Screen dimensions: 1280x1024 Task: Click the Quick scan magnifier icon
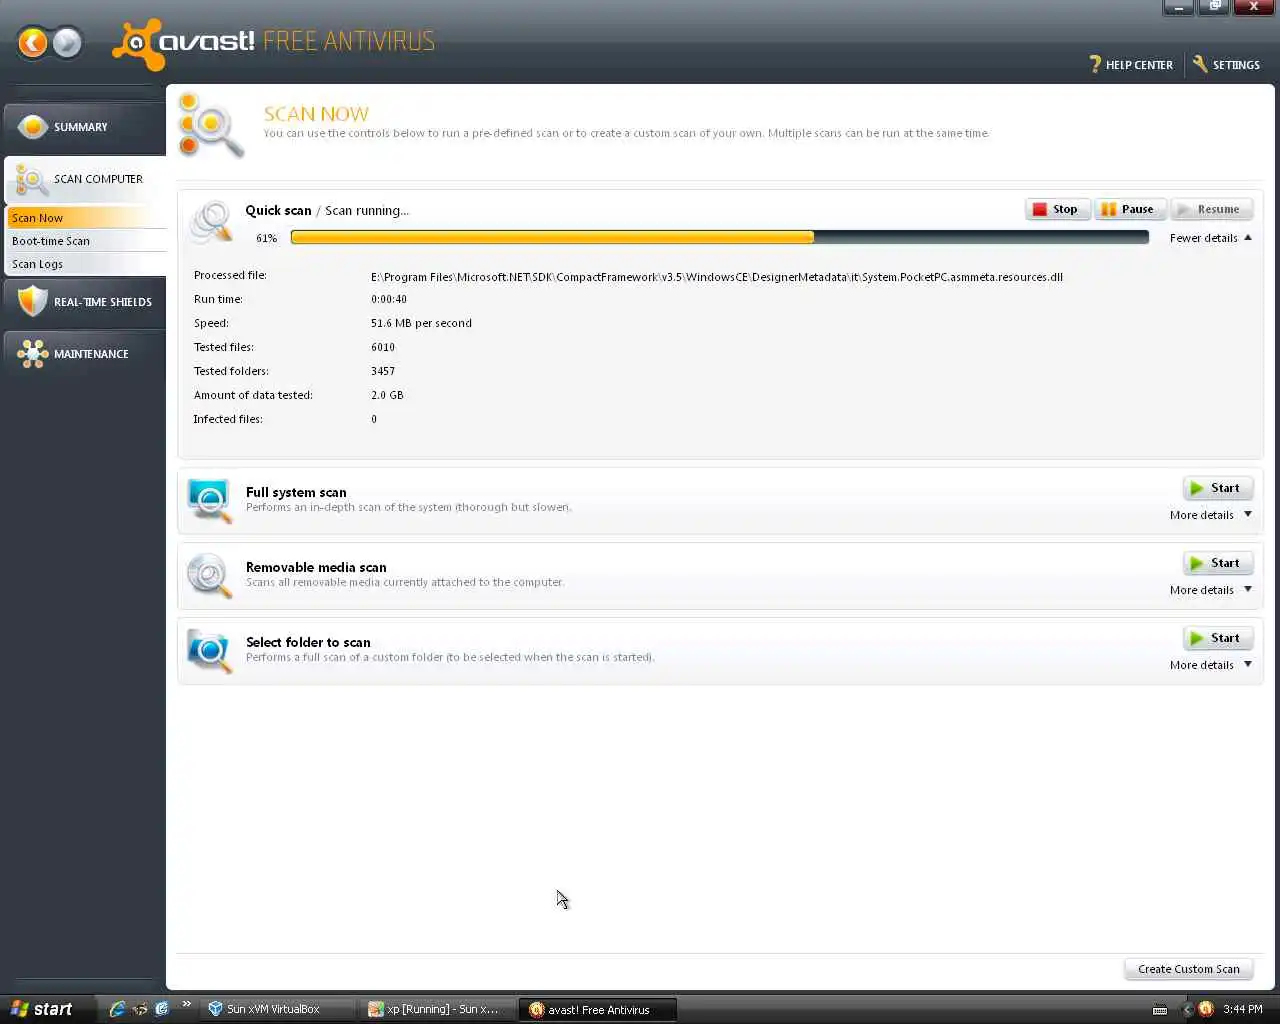point(211,222)
